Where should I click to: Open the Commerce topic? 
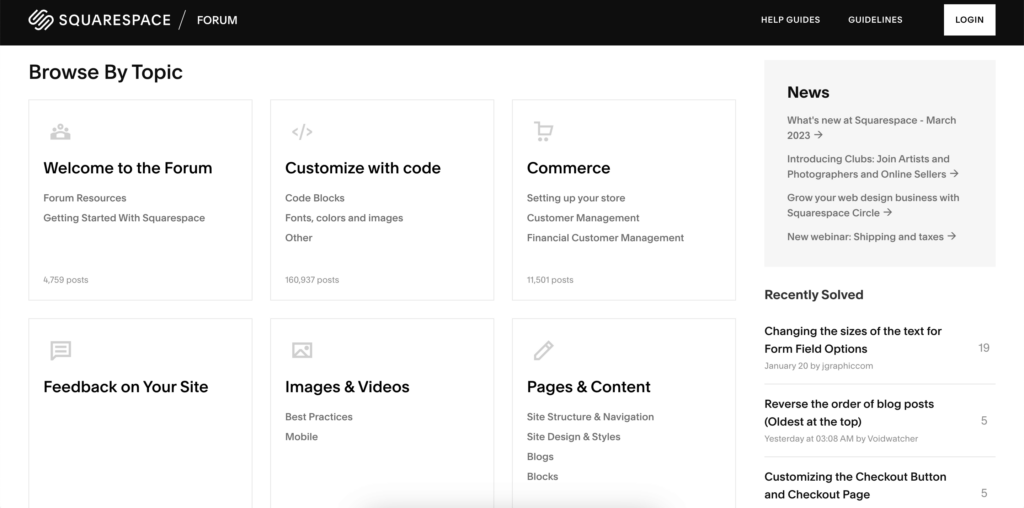point(568,168)
